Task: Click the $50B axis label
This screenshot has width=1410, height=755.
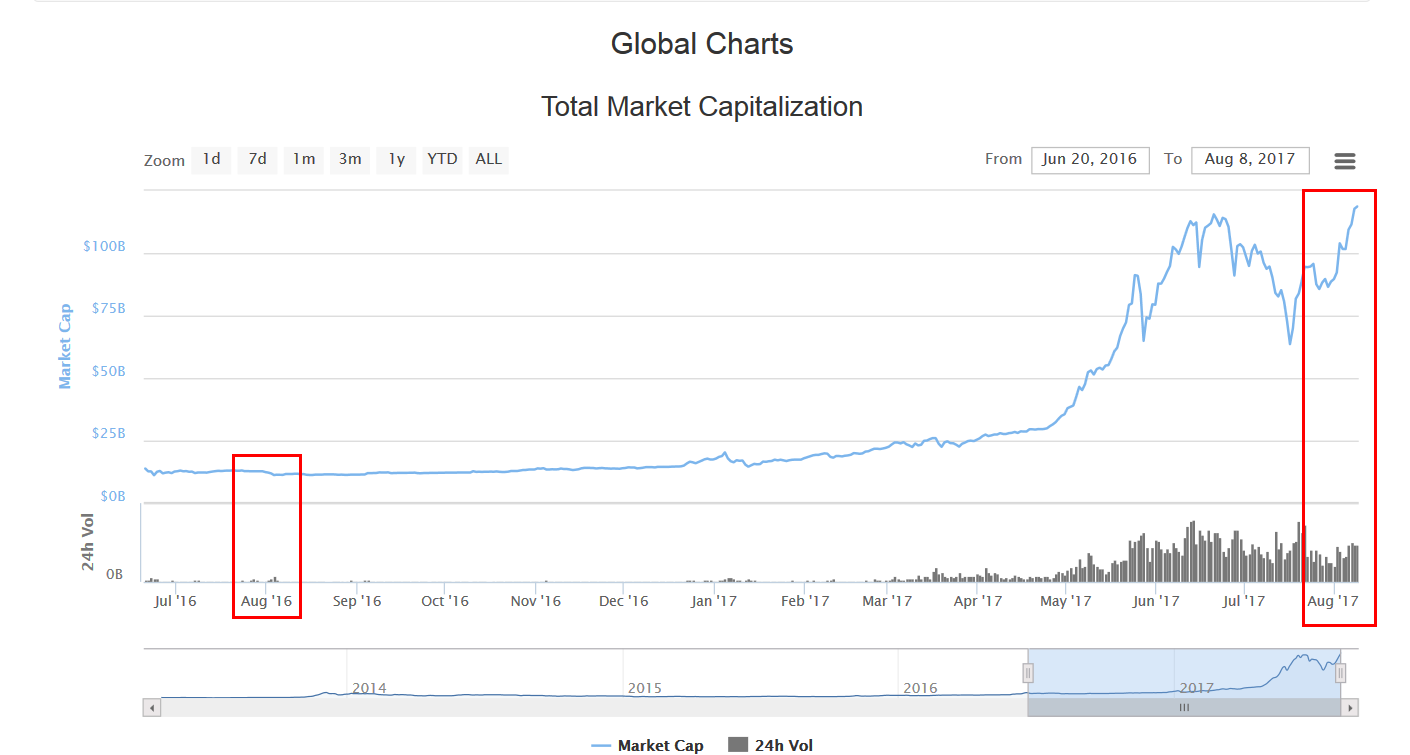Action: pos(108,371)
